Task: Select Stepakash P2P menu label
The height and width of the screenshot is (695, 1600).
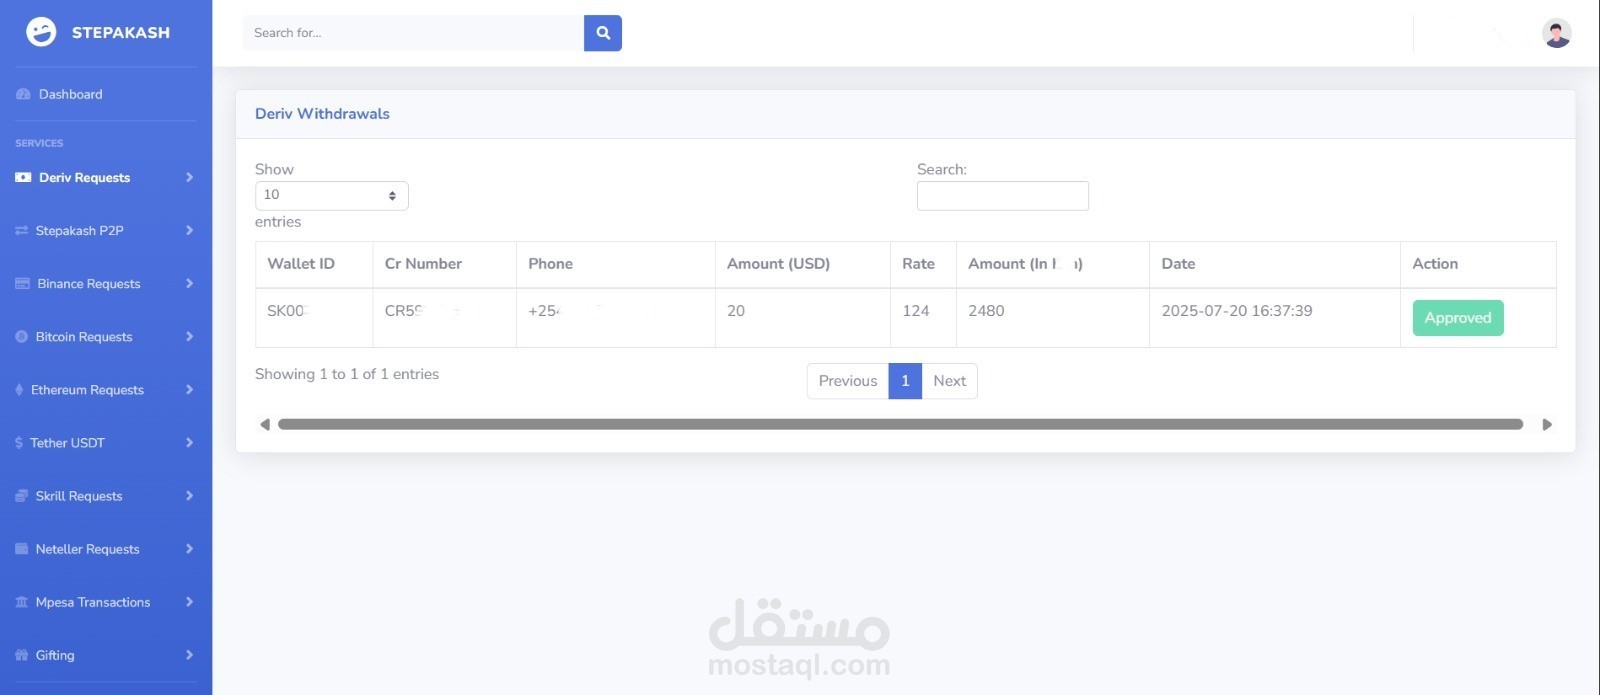Action: click(80, 230)
